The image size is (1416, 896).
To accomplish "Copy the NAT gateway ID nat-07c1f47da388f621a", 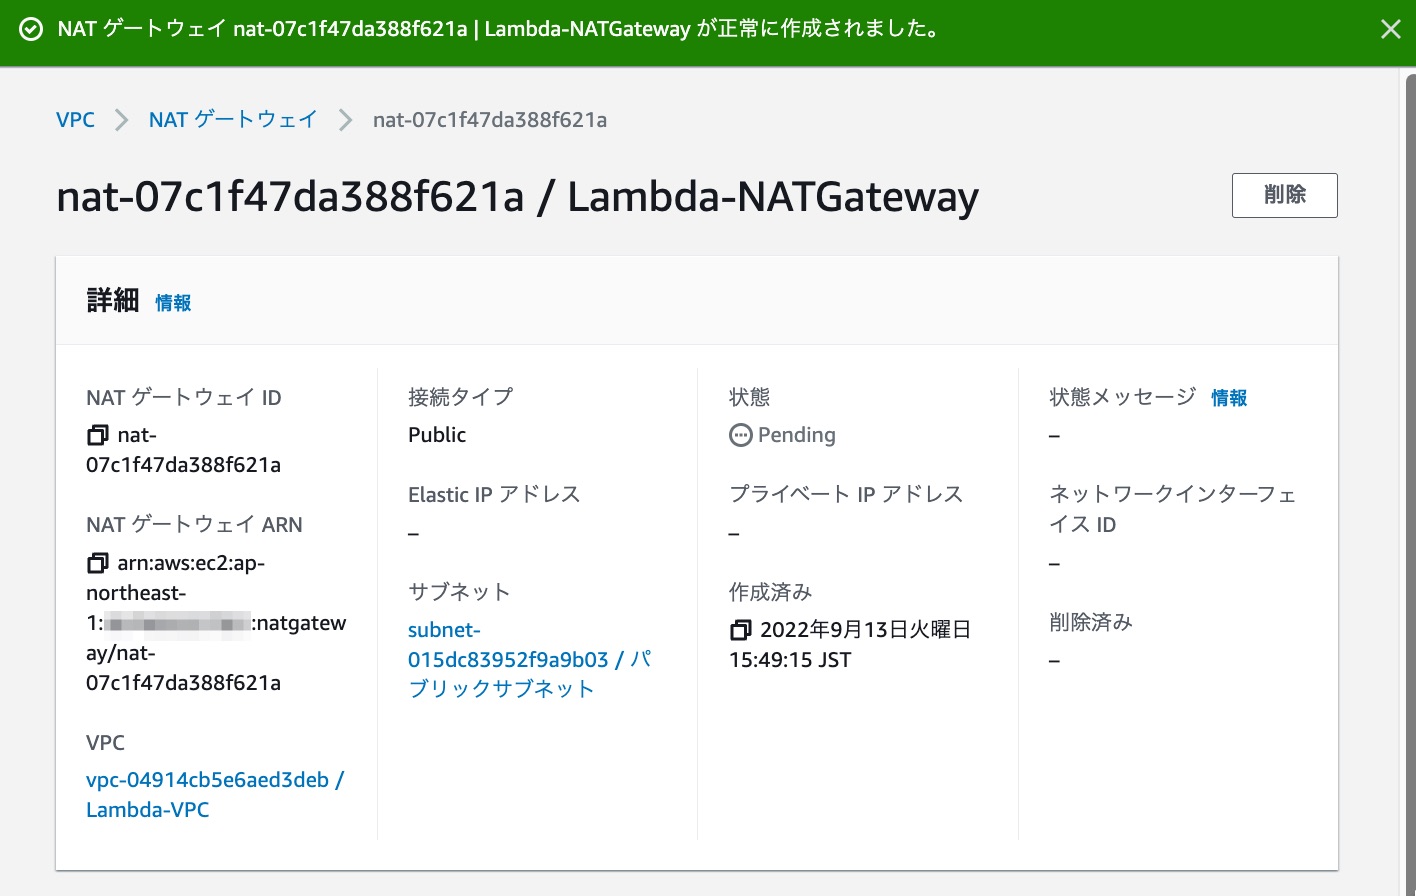I will (x=97, y=435).
